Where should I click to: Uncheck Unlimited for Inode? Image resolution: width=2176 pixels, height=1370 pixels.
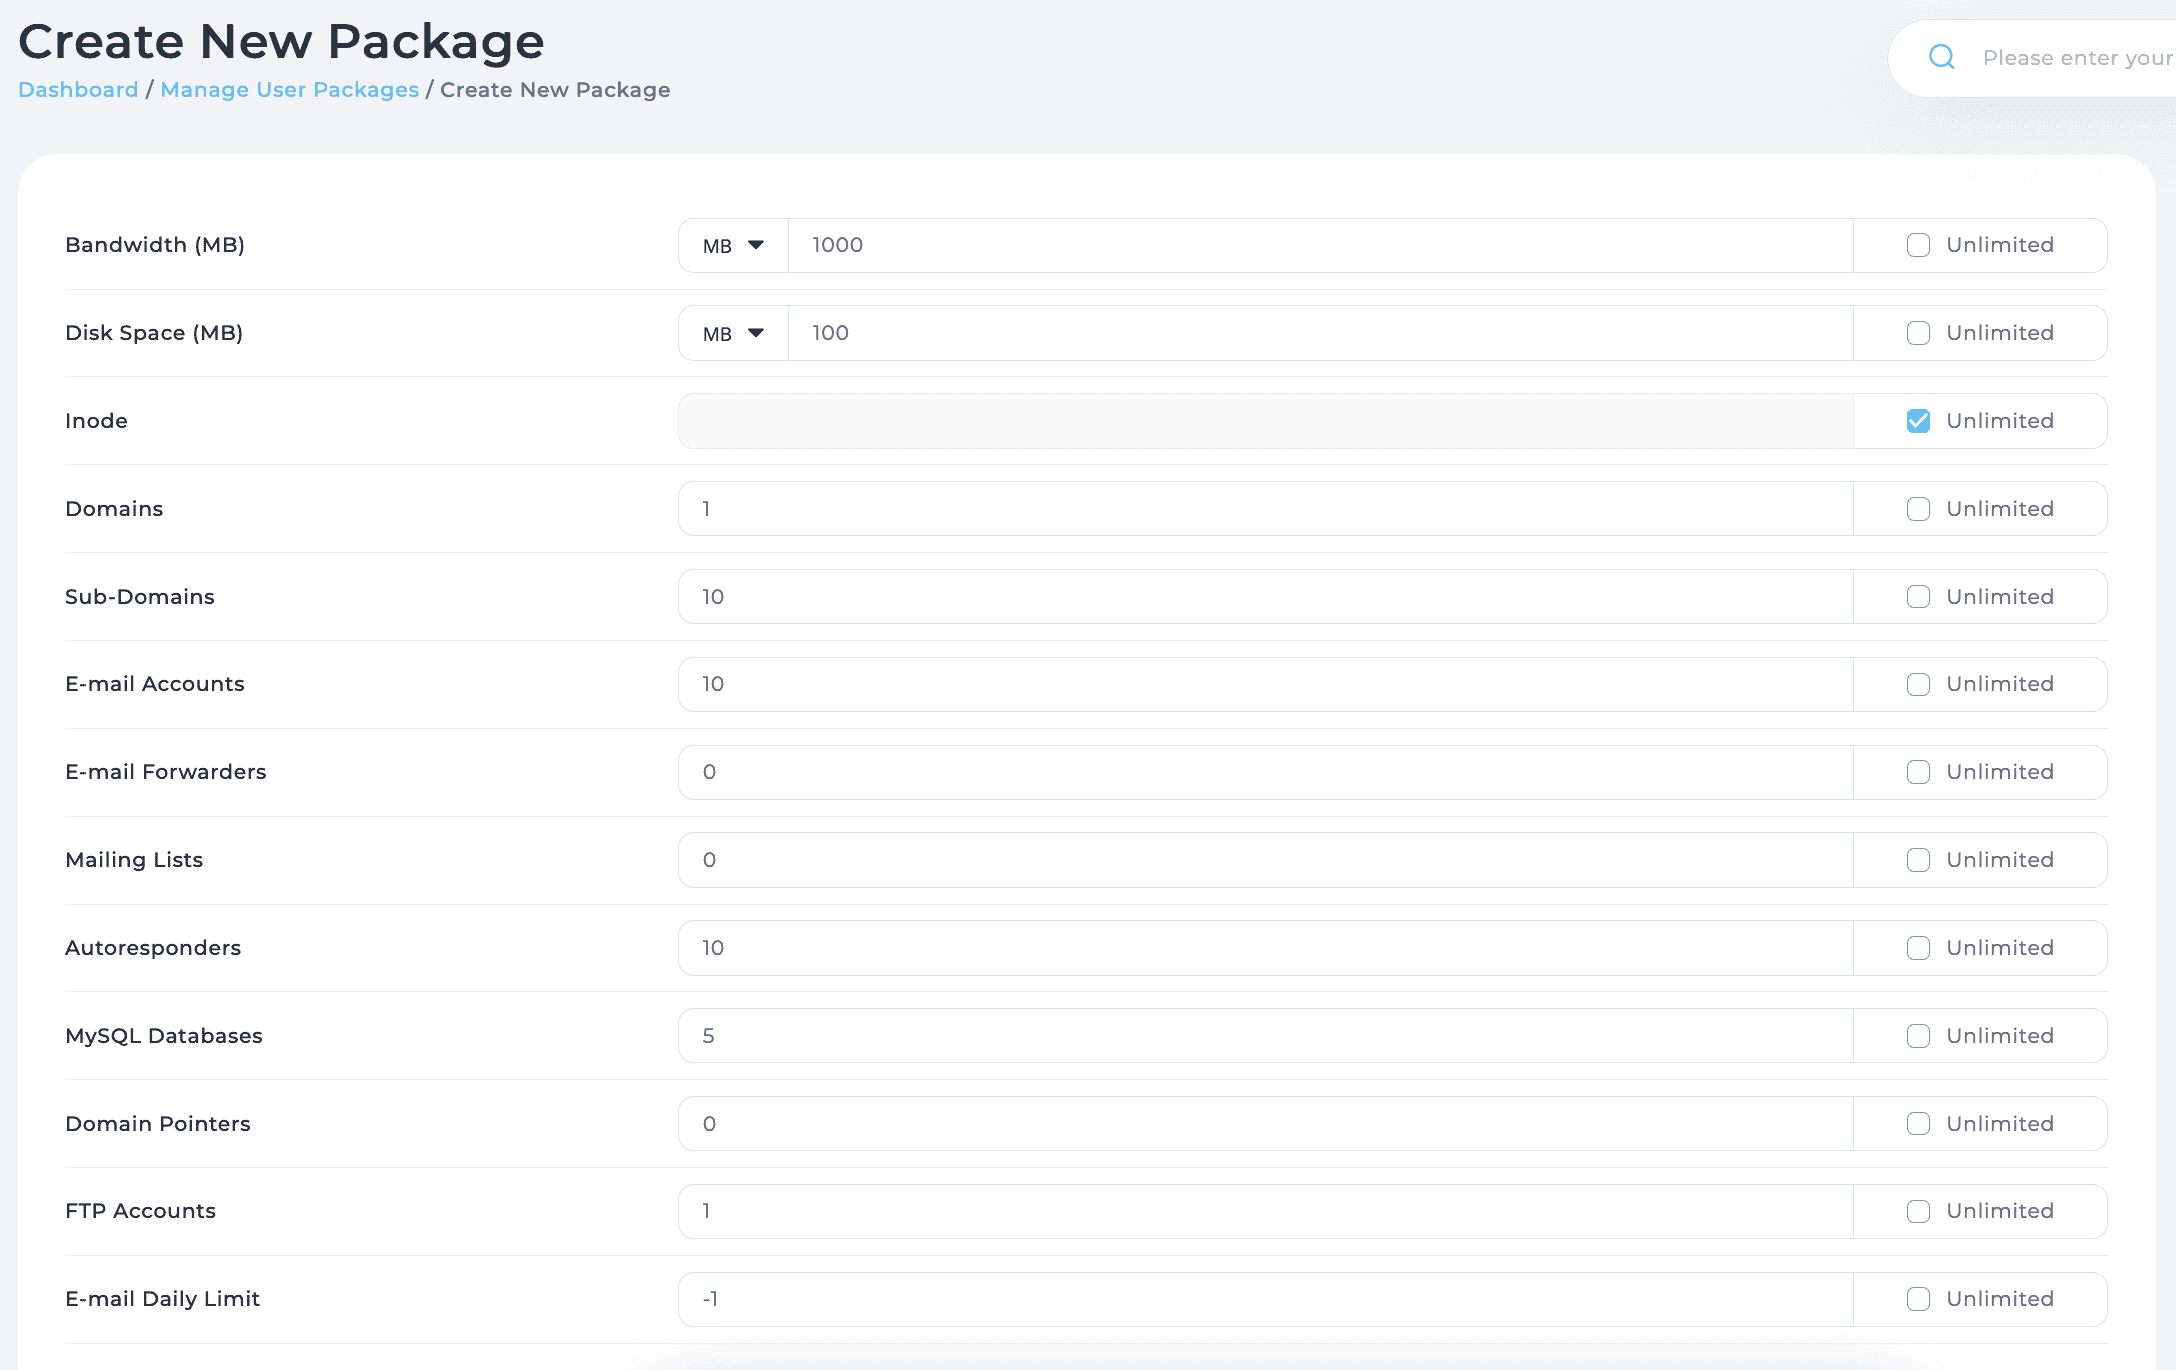[x=1918, y=421]
